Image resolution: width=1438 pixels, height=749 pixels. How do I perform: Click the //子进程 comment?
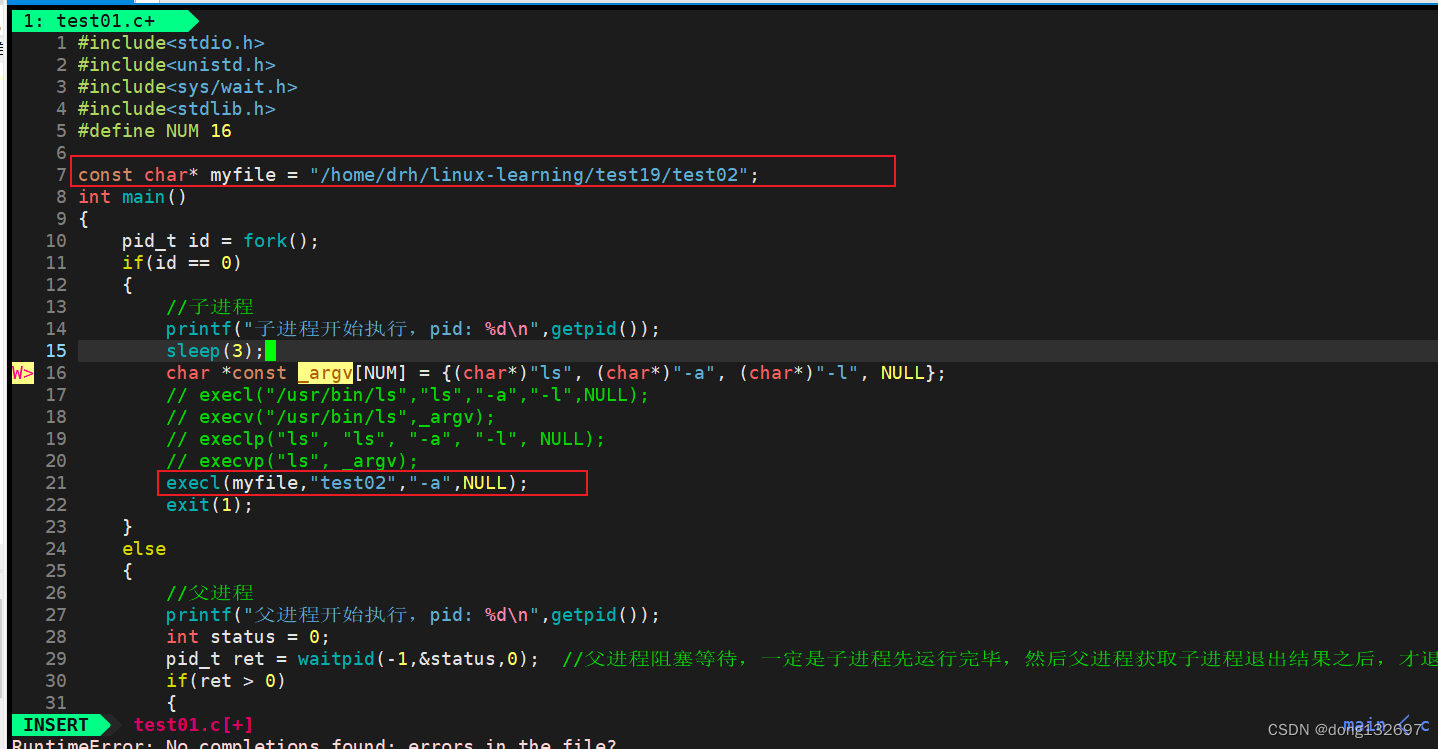[x=210, y=307]
